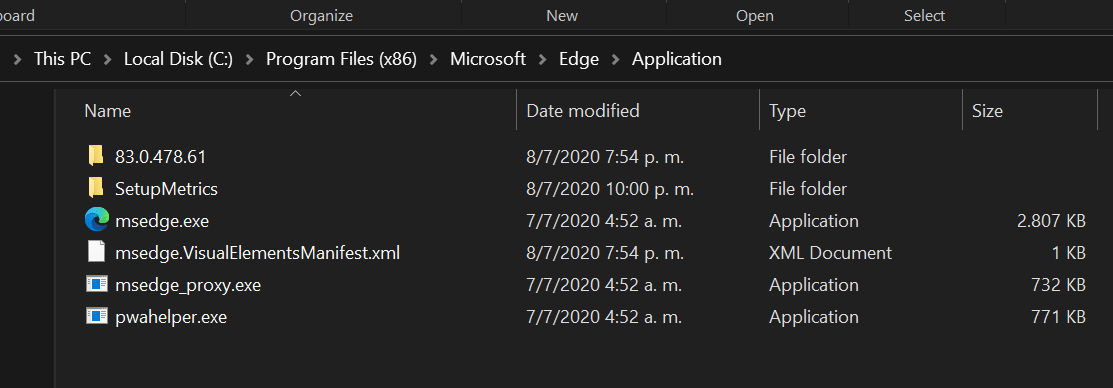Screen dimensions: 1113x388
Task: Sort files by the Type column header
Action: 787,111
